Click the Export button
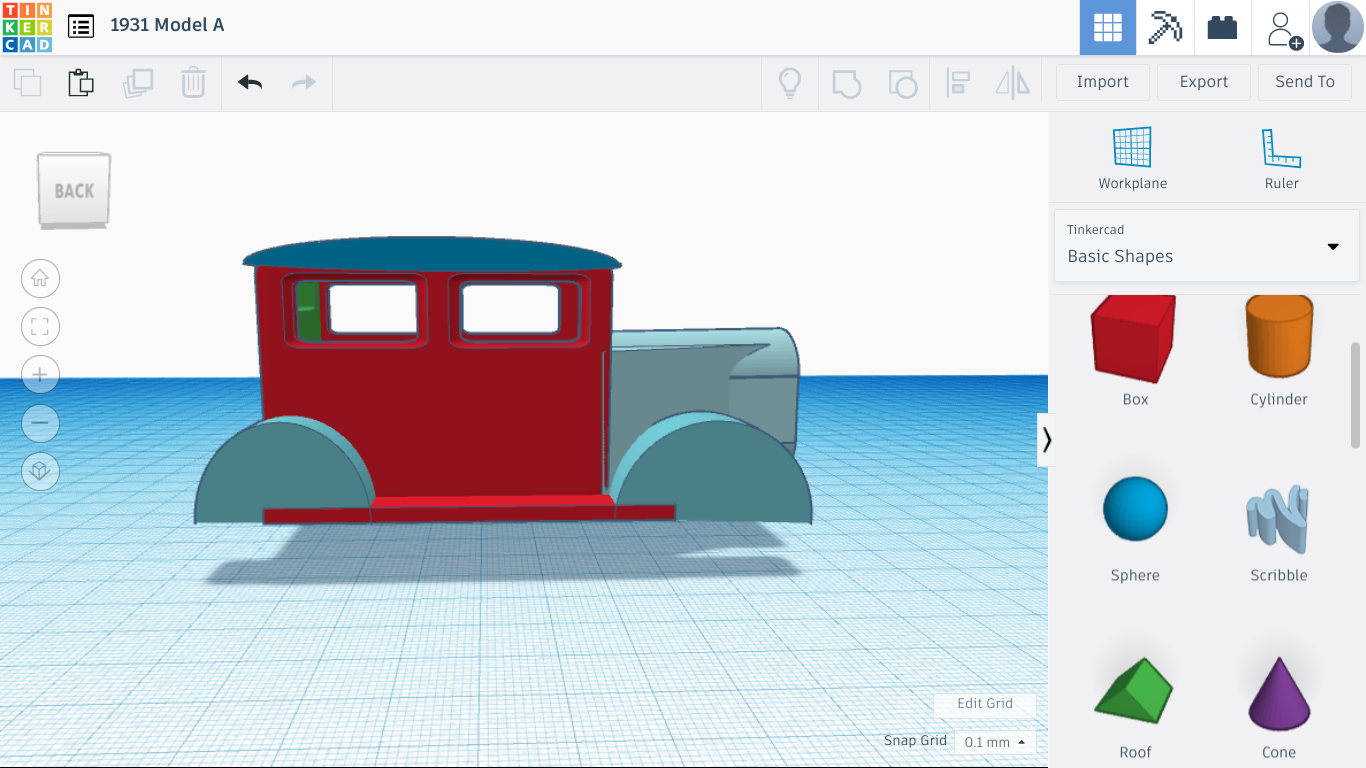 click(x=1203, y=82)
